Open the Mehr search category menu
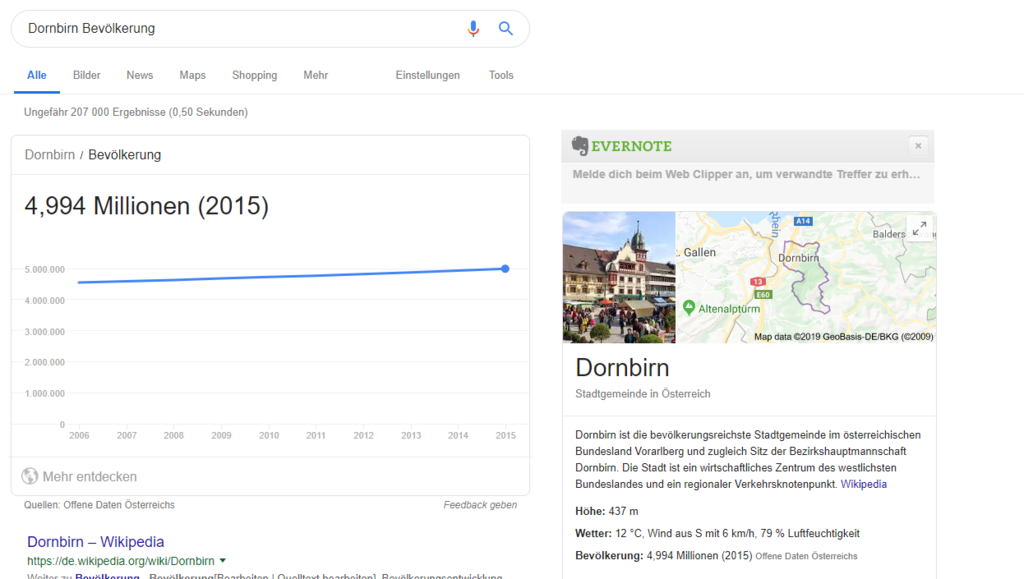The width and height of the screenshot is (1024, 579). (315, 75)
